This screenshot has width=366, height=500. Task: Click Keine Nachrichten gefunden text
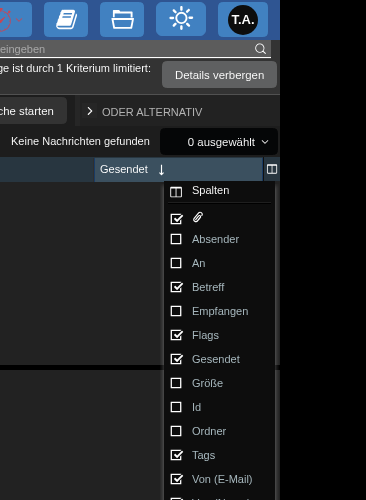click(x=80, y=141)
